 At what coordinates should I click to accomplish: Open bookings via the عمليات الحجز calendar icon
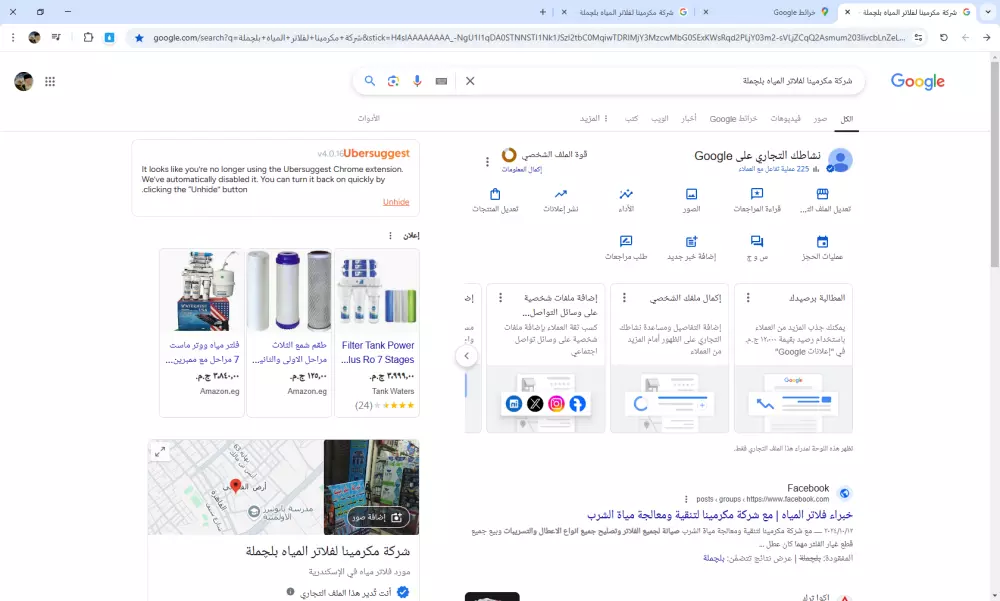(x=822, y=242)
